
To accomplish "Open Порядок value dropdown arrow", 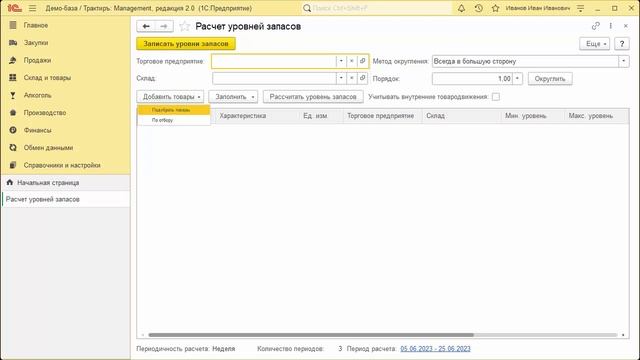I will pyautogui.click(x=517, y=78).
